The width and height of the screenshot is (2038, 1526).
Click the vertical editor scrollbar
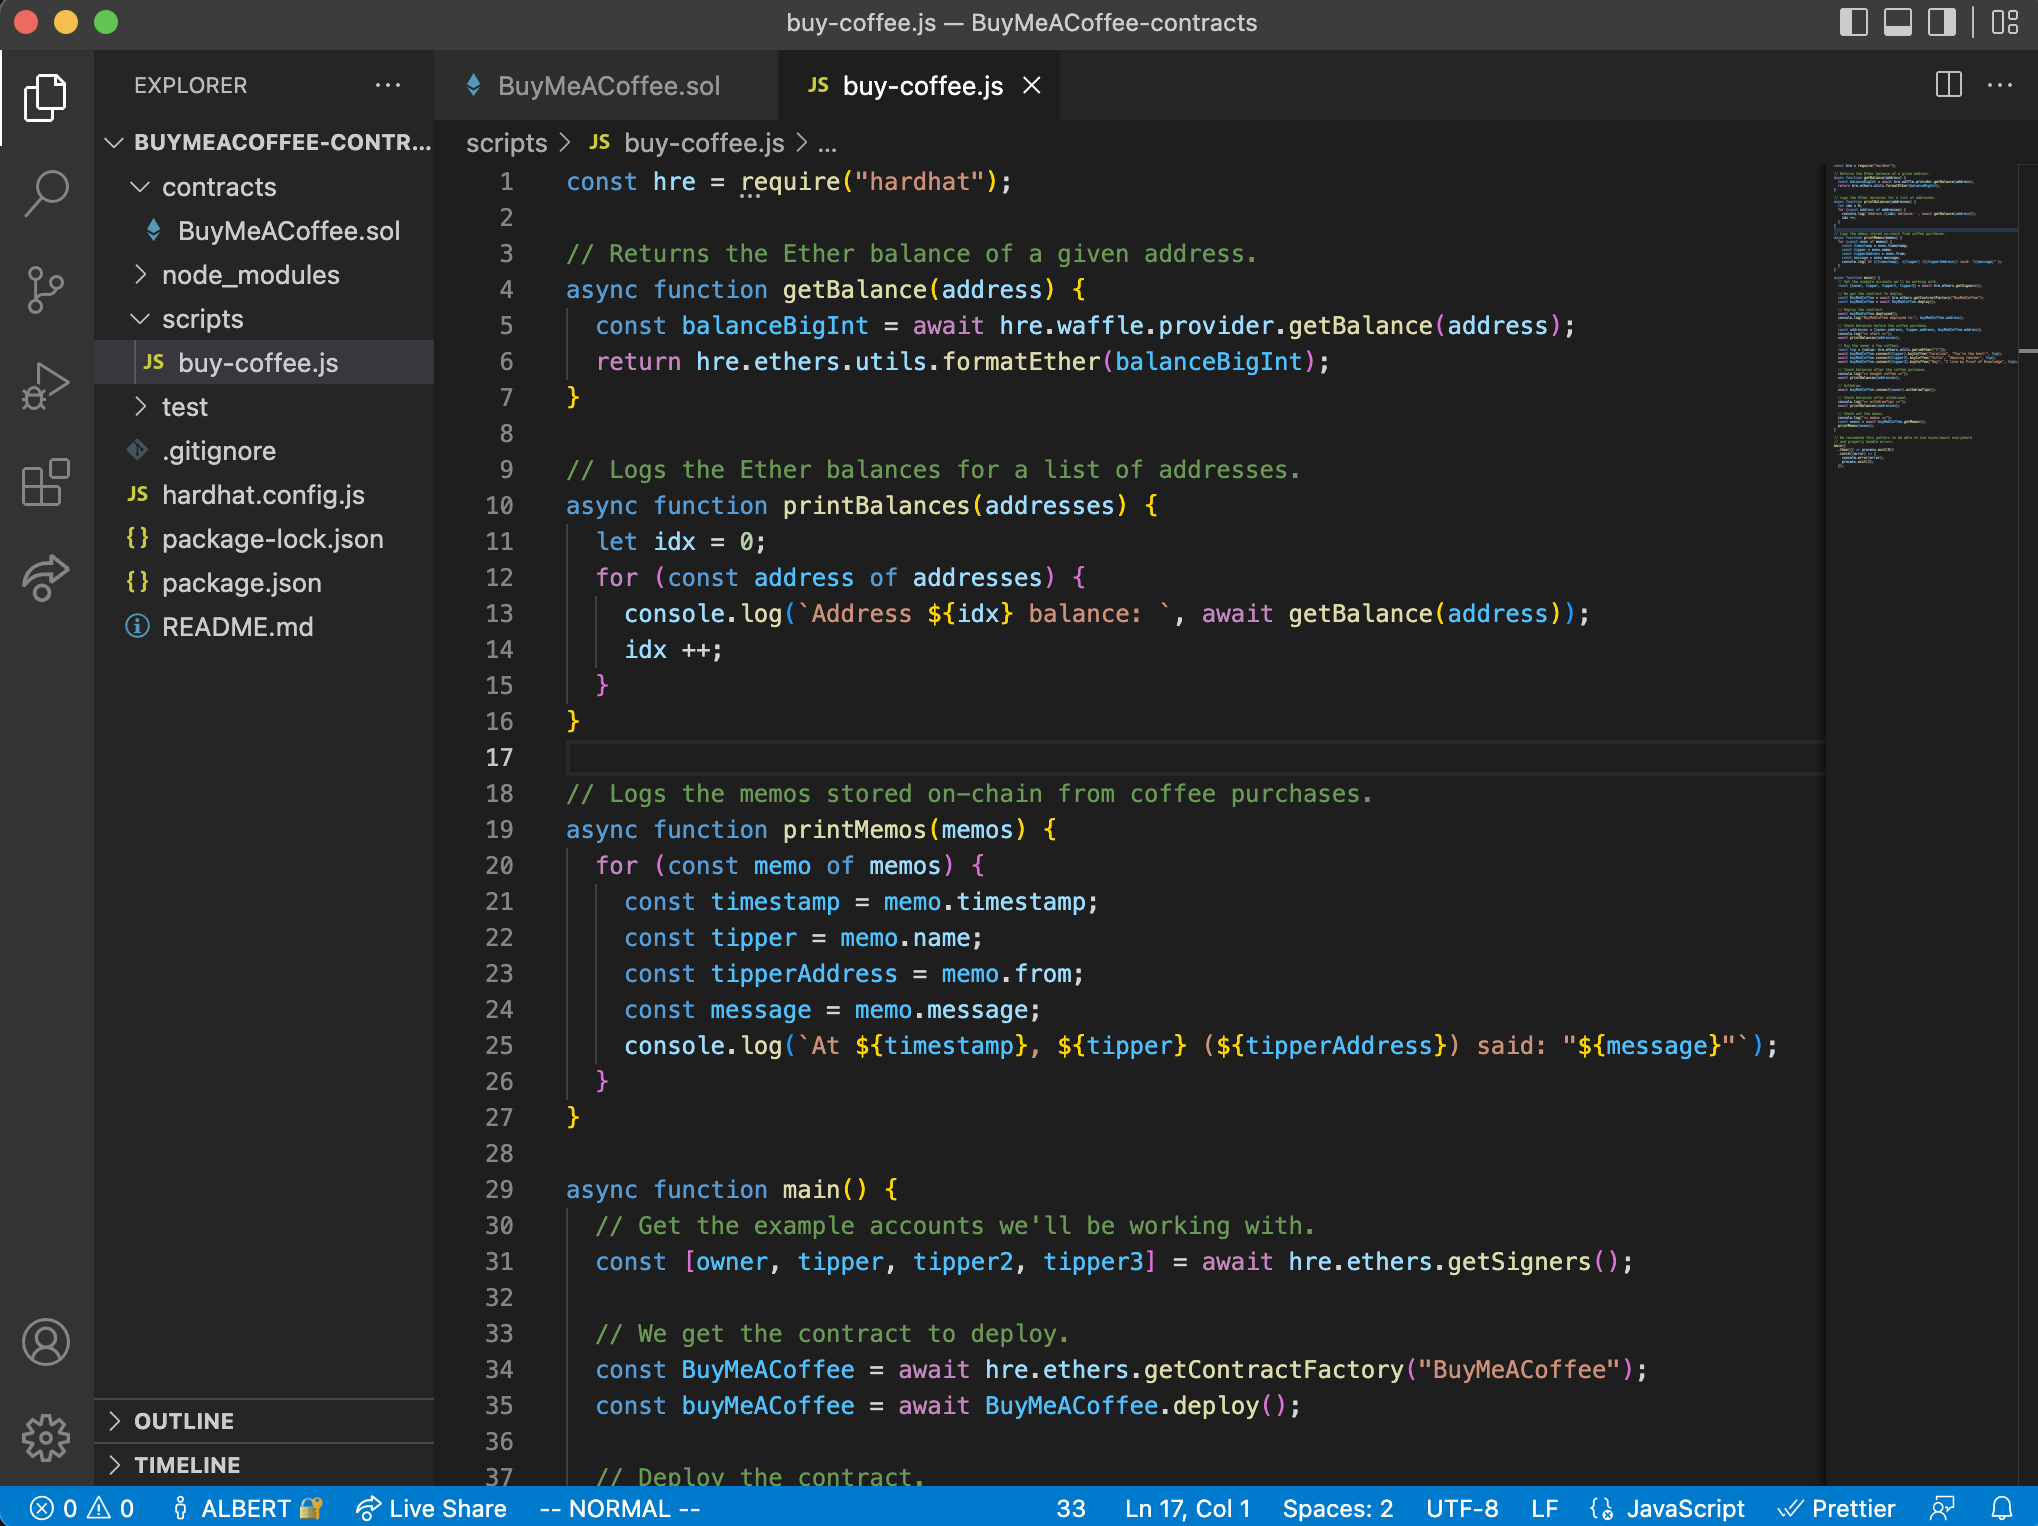[2028, 824]
